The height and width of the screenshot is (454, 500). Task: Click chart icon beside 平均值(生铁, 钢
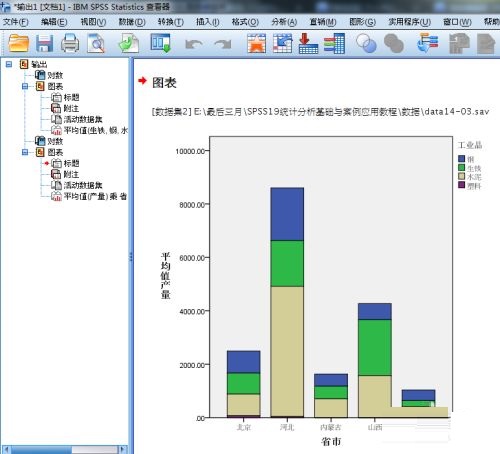click(56, 130)
